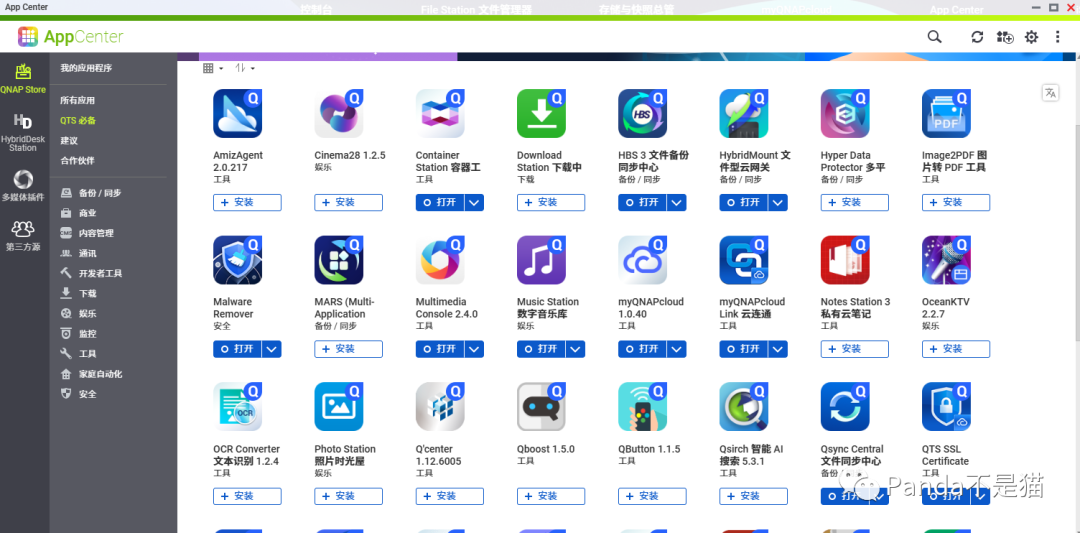Open the Cinema28 app icon
Image resolution: width=1080 pixels, height=533 pixels.
(339, 114)
